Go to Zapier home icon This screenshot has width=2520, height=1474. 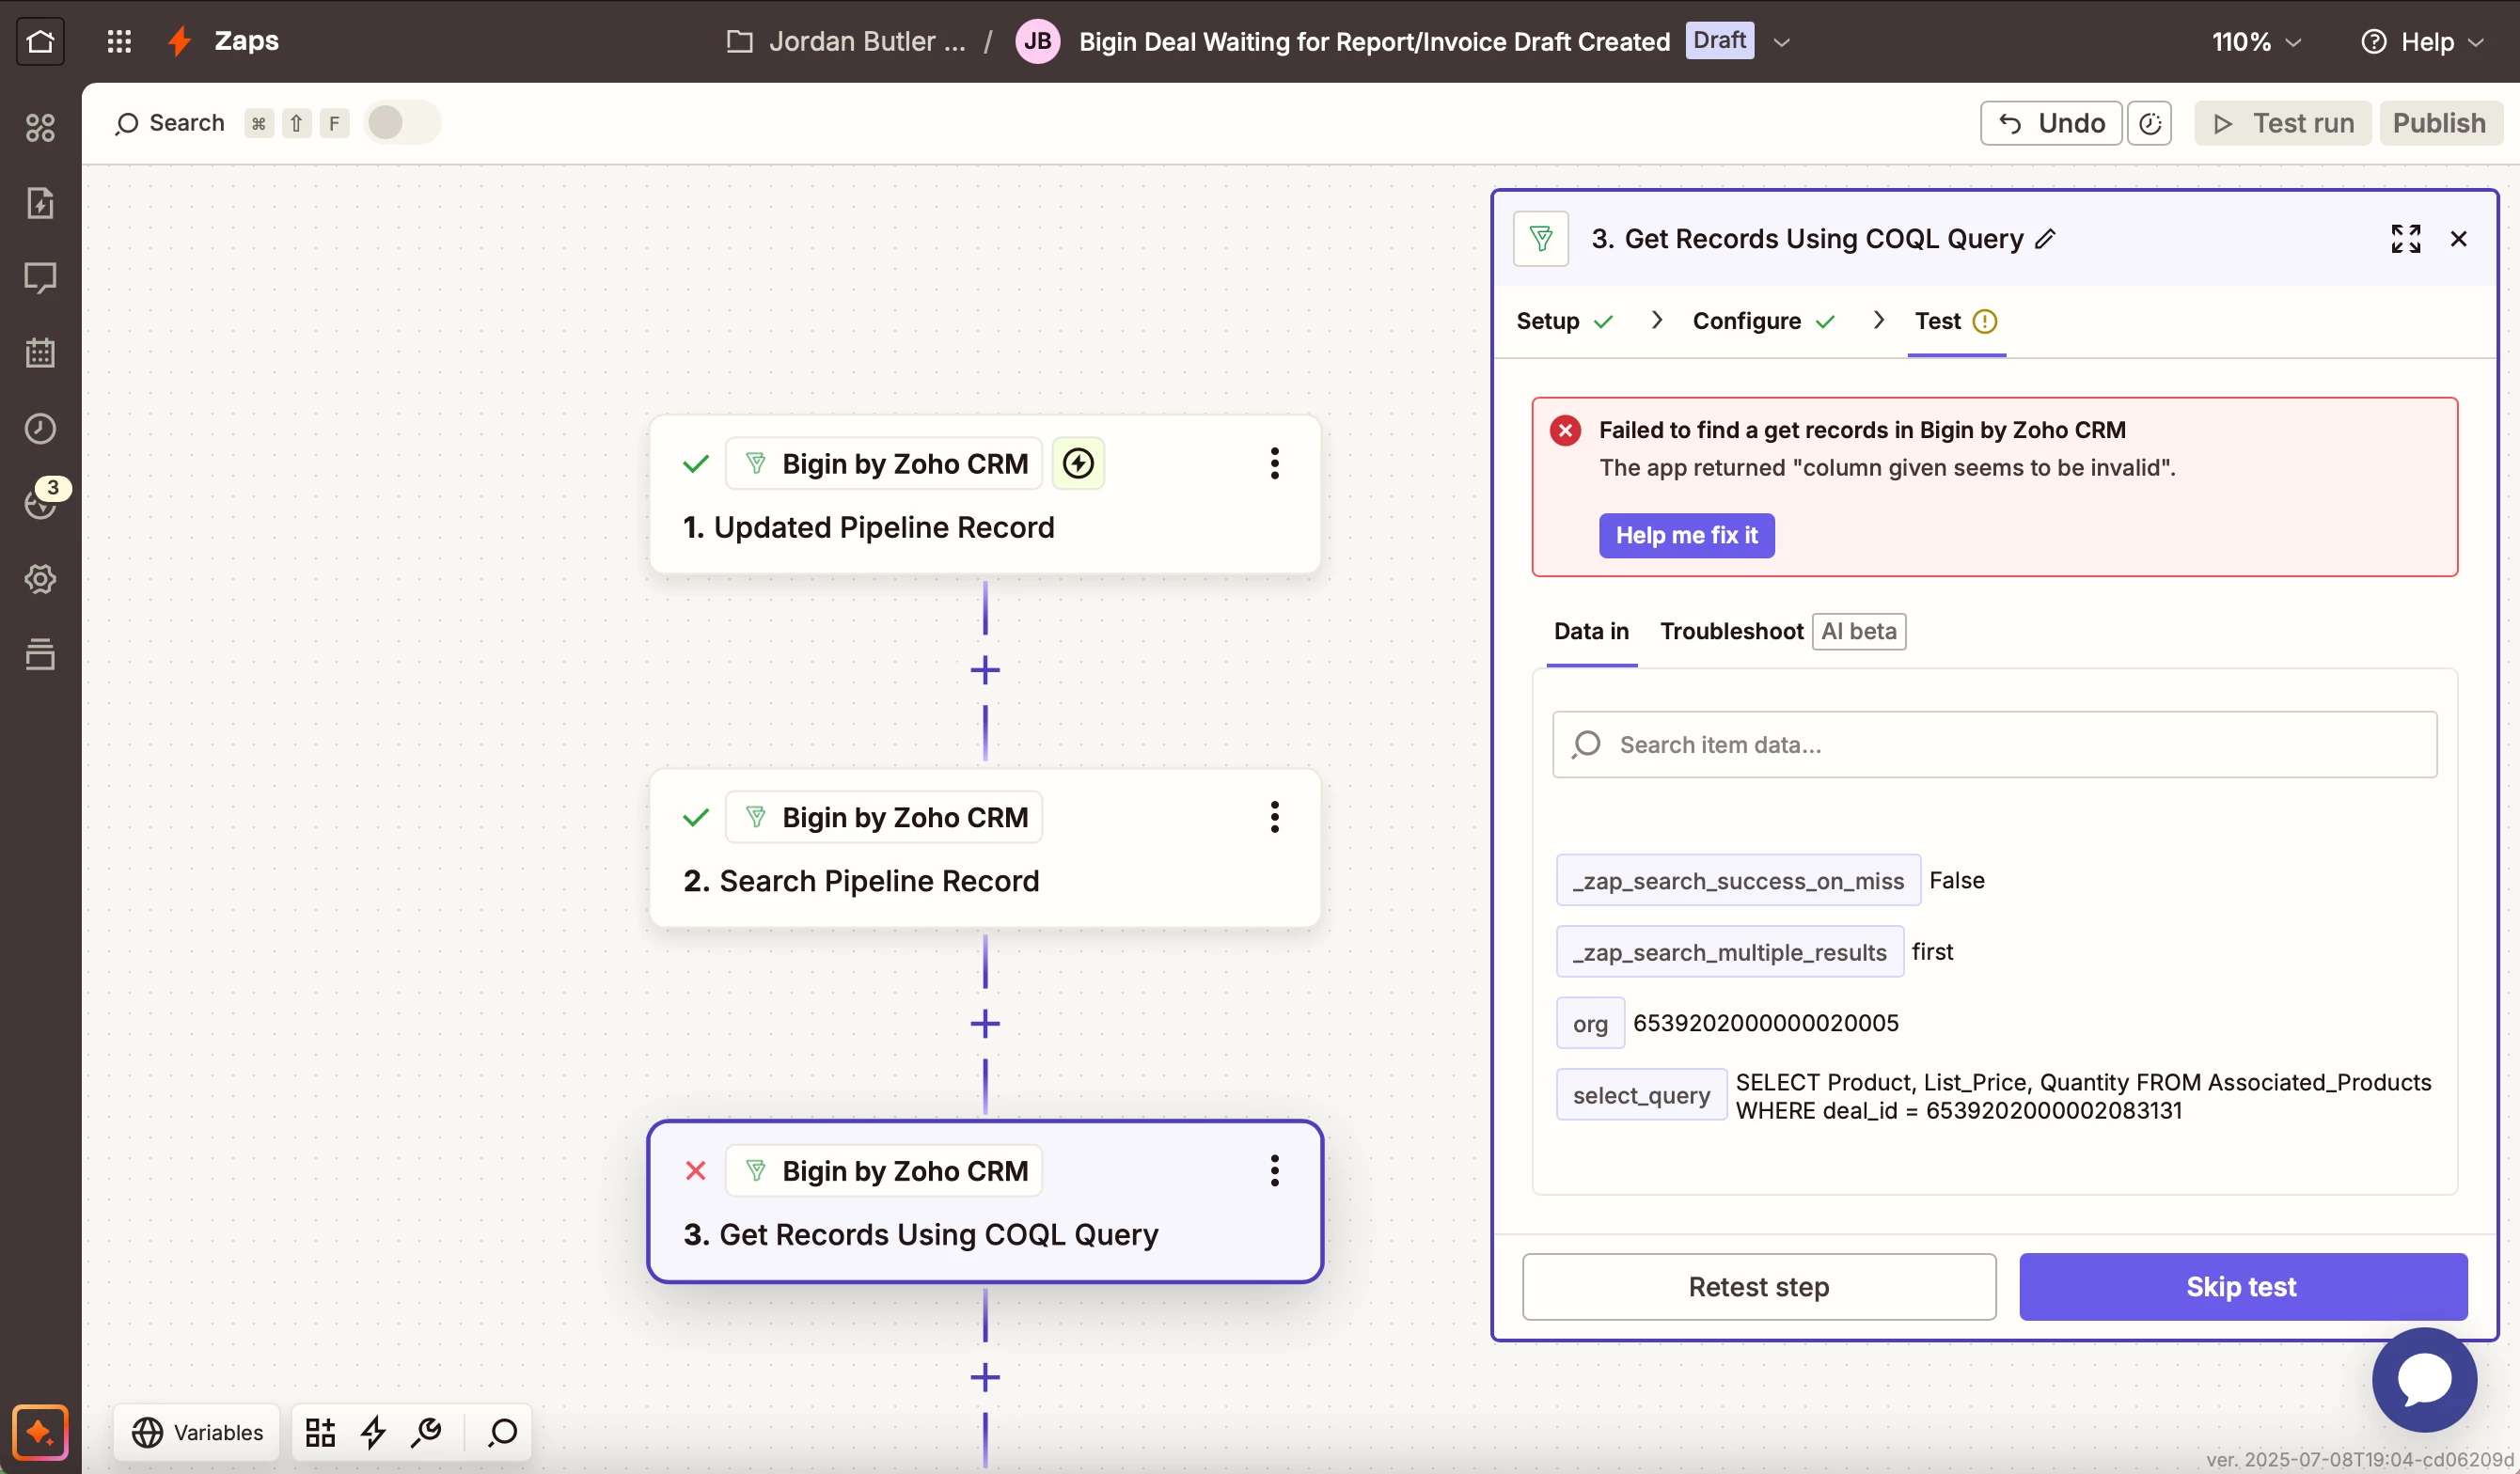40,41
